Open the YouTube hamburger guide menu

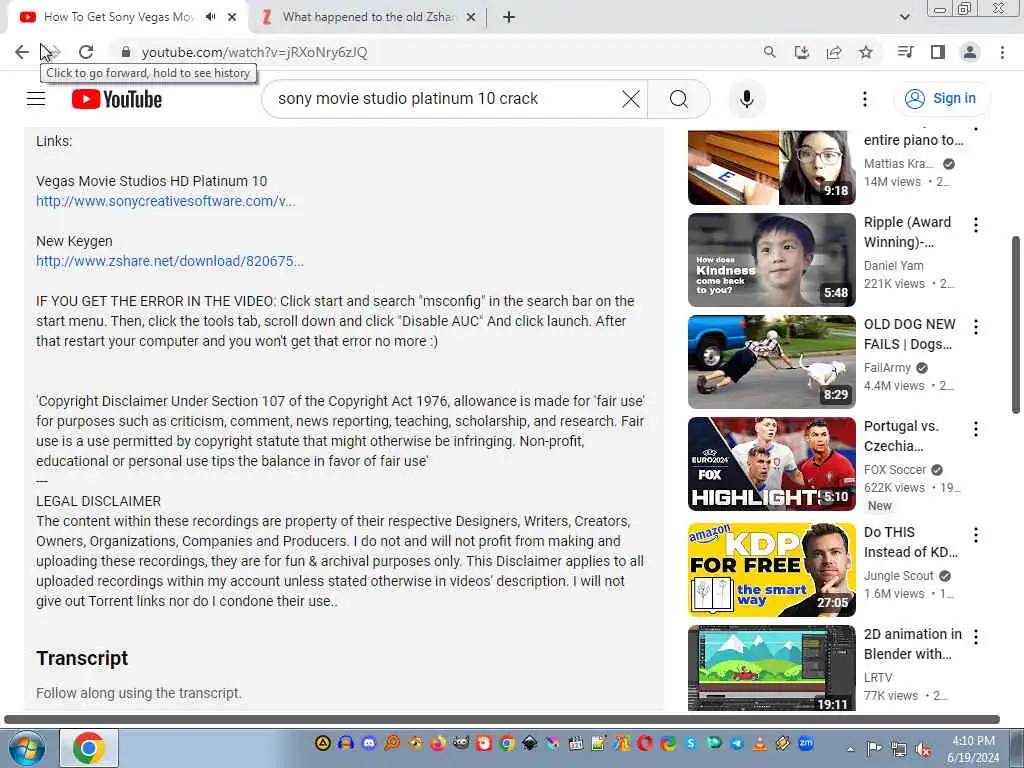click(x=36, y=99)
